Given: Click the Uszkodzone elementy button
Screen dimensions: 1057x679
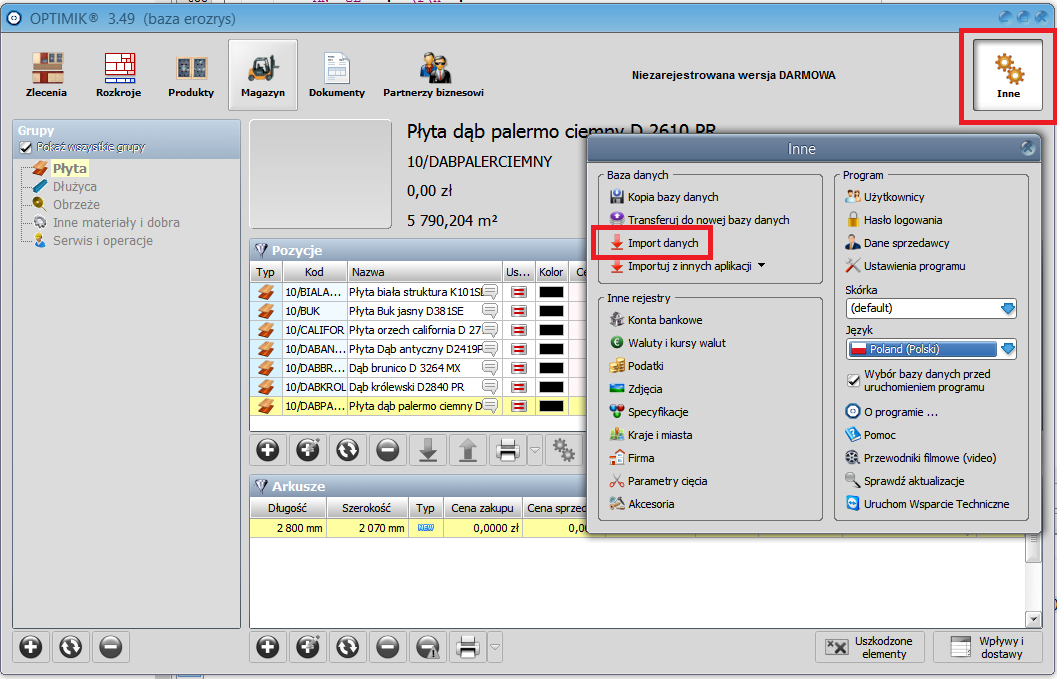Looking at the screenshot, I should [x=869, y=647].
